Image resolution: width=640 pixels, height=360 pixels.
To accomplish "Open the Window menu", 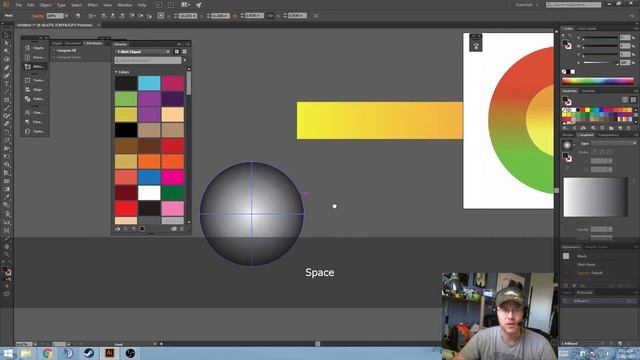I will [124, 5].
